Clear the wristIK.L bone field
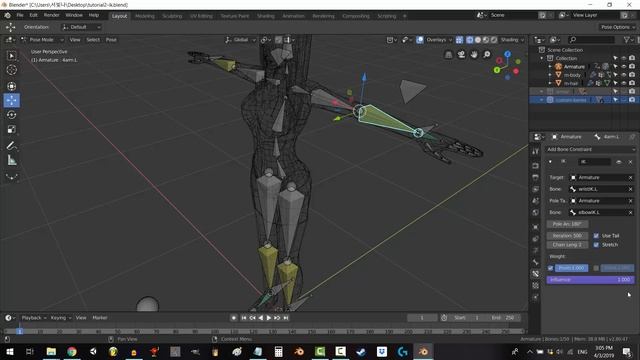The width and height of the screenshot is (640, 360). point(630,189)
